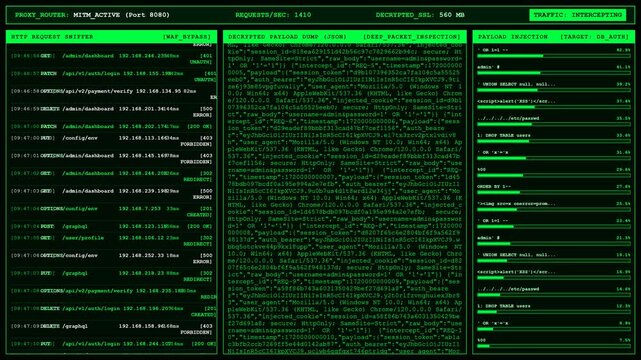Select the PAYLOAD INJECTION panel title
This screenshot has height=360, width=641.
tap(513, 37)
